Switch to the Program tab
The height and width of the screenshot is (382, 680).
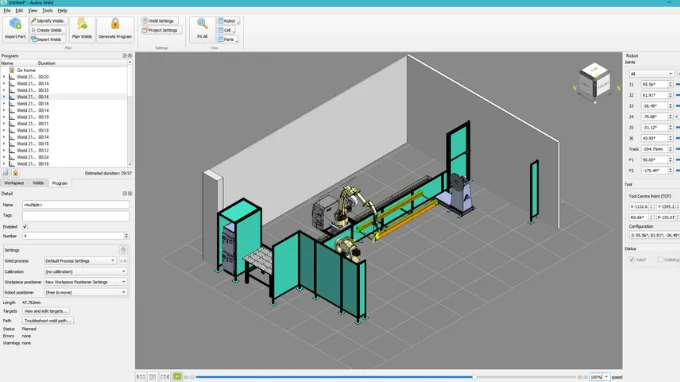pyautogui.click(x=59, y=183)
